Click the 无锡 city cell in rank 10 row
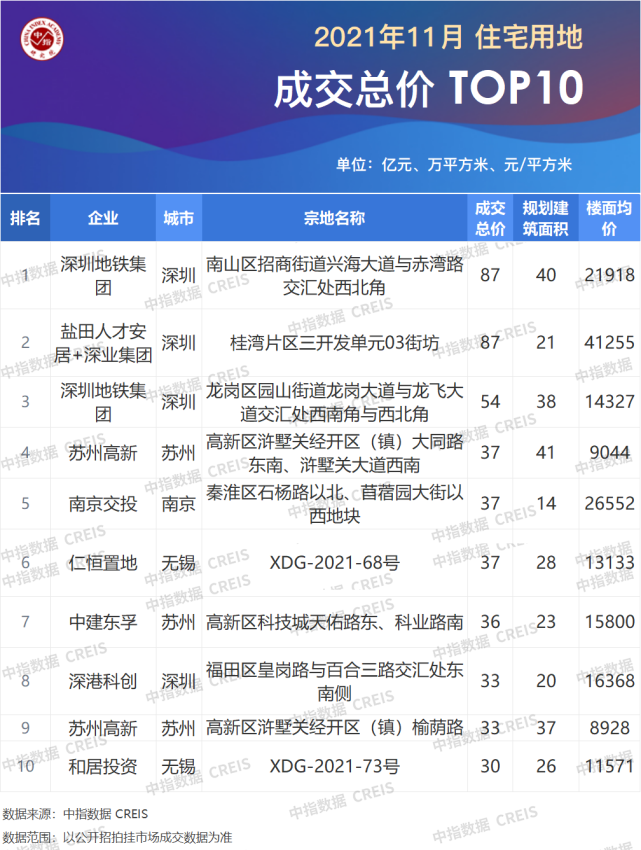641x850 pixels. pos(178,766)
